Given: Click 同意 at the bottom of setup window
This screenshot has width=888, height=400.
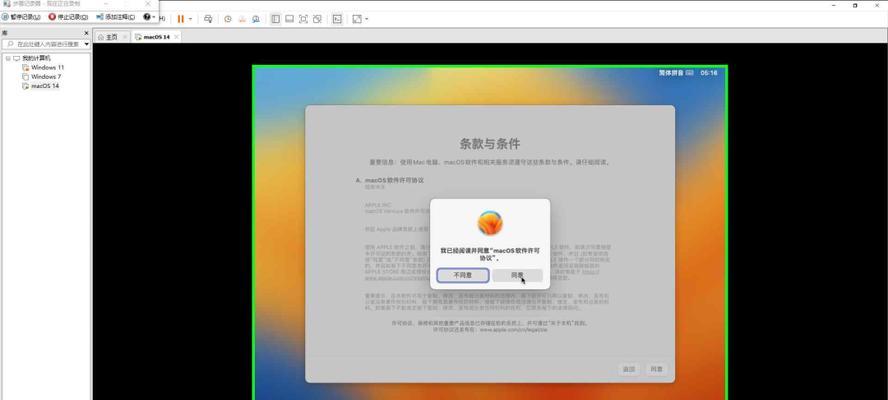Looking at the screenshot, I should point(656,369).
